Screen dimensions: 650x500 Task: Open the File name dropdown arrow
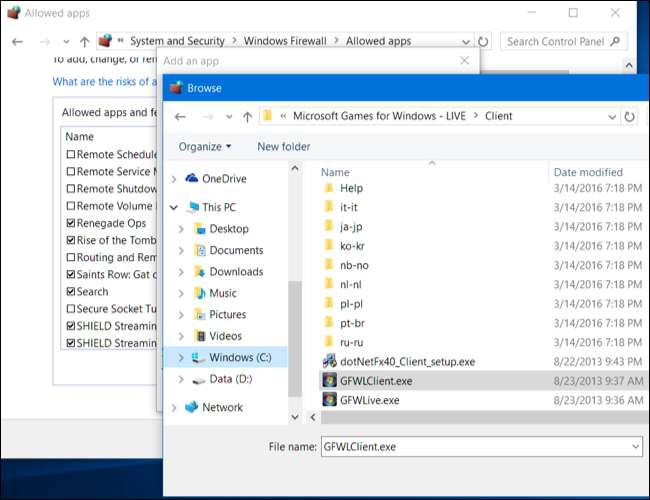[x=636, y=447]
